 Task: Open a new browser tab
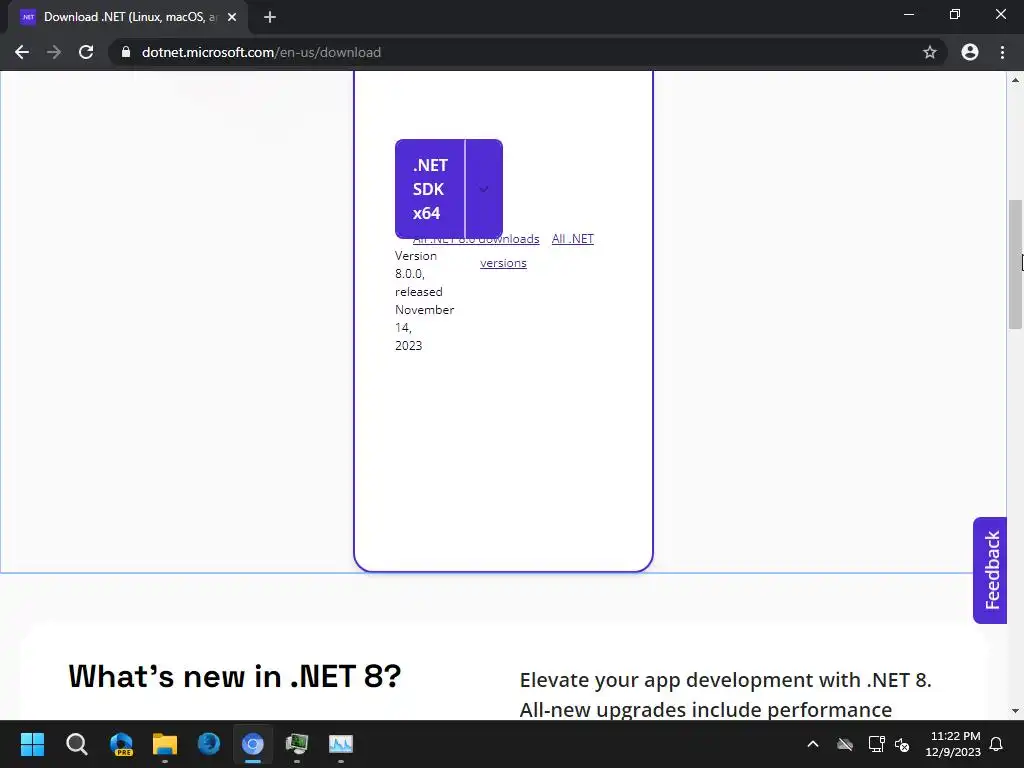click(x=270, y=17)
